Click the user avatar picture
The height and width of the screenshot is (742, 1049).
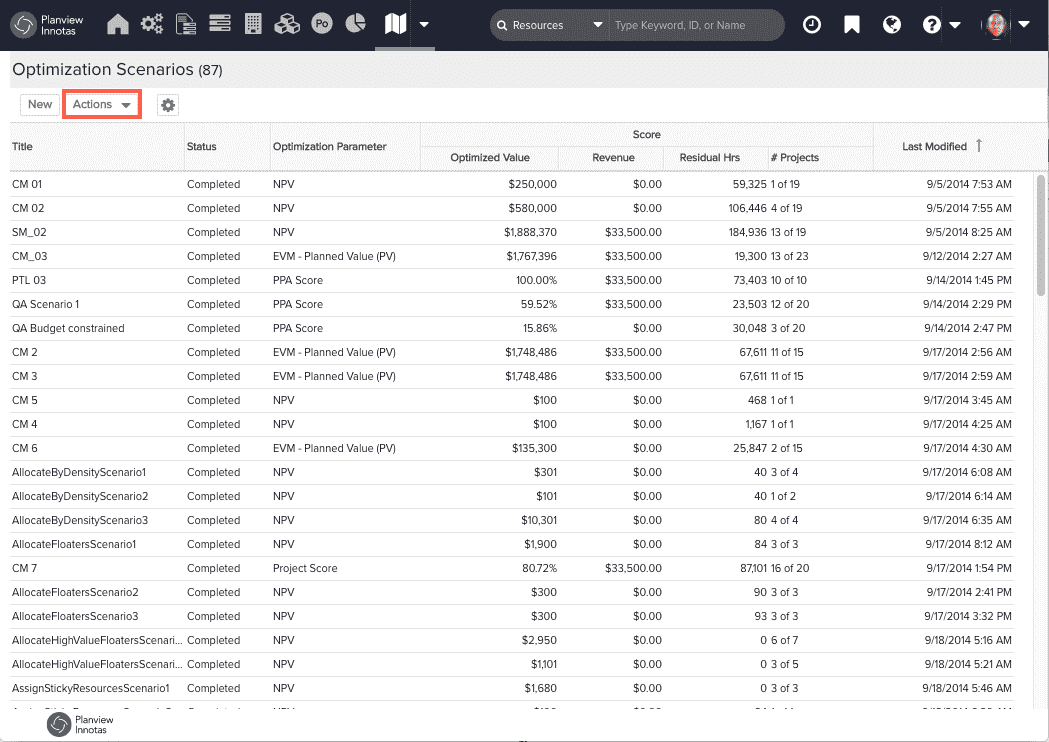pyautogui.click(x=996, y=25)
